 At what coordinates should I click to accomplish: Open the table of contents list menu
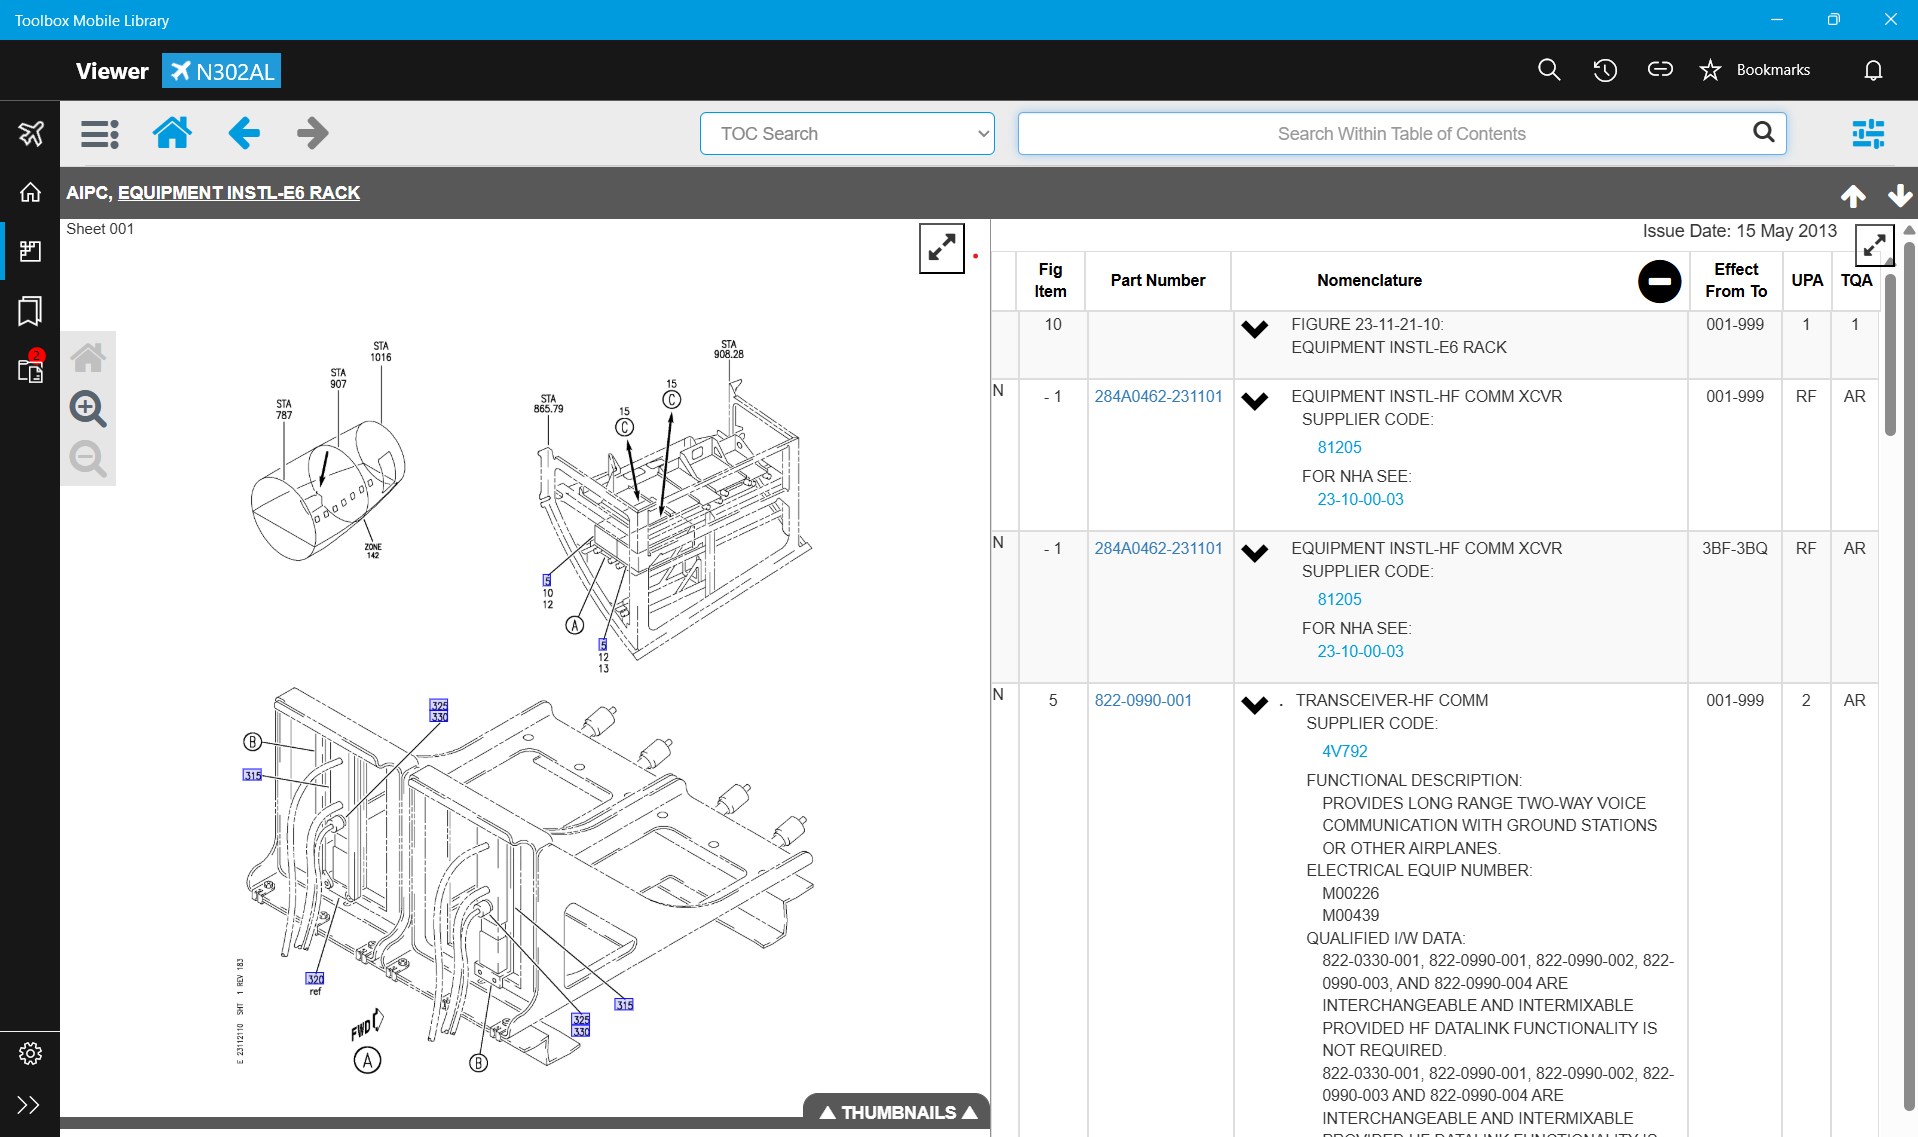pos(100,133)
